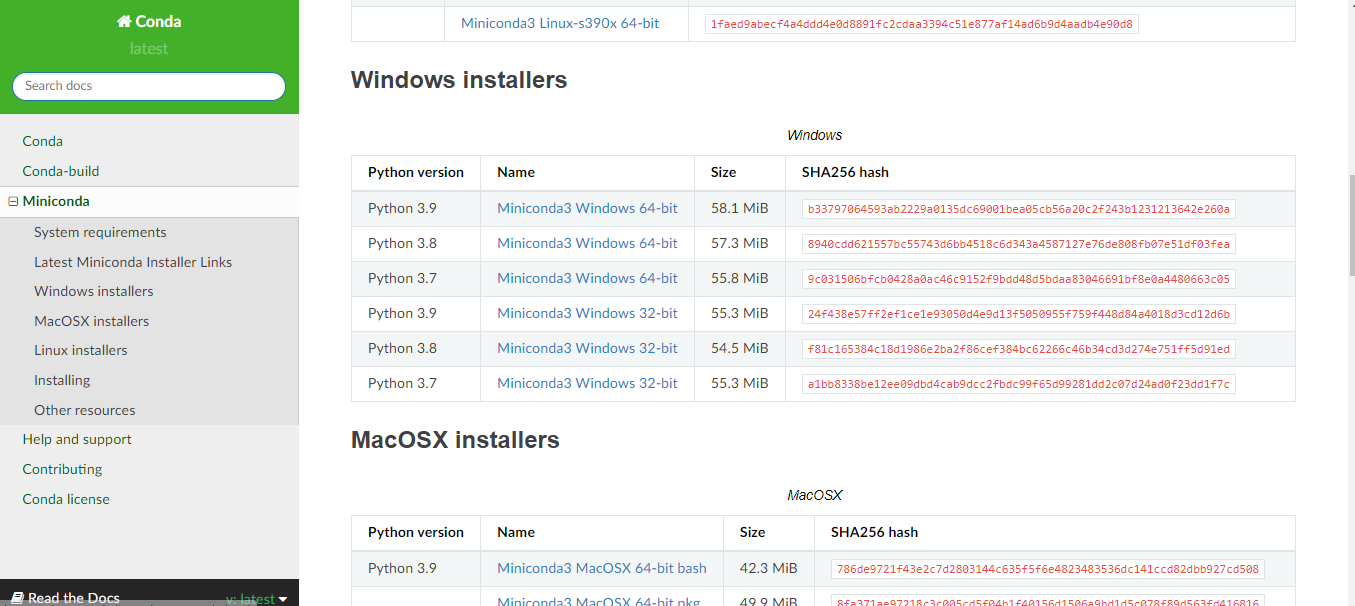This screenshot has width=1355, height=606.
Task: Download Python 3.8 Miniconda3 Windows 32-bit
Action: pyautogui.click(x=587, y=348)
